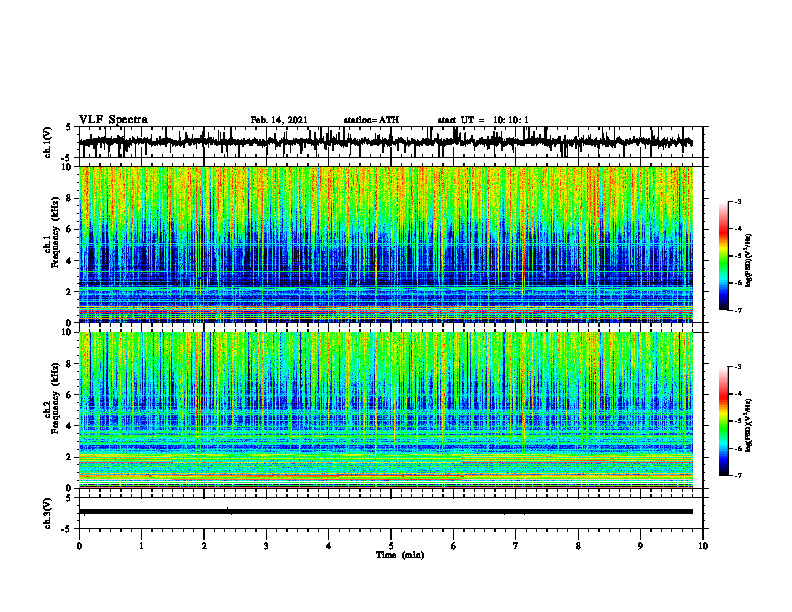This screenshot has height=612, width=792.
Task: Click the '5' volt tick on ch.1(V) axis
Action: [x=68, y=127]
